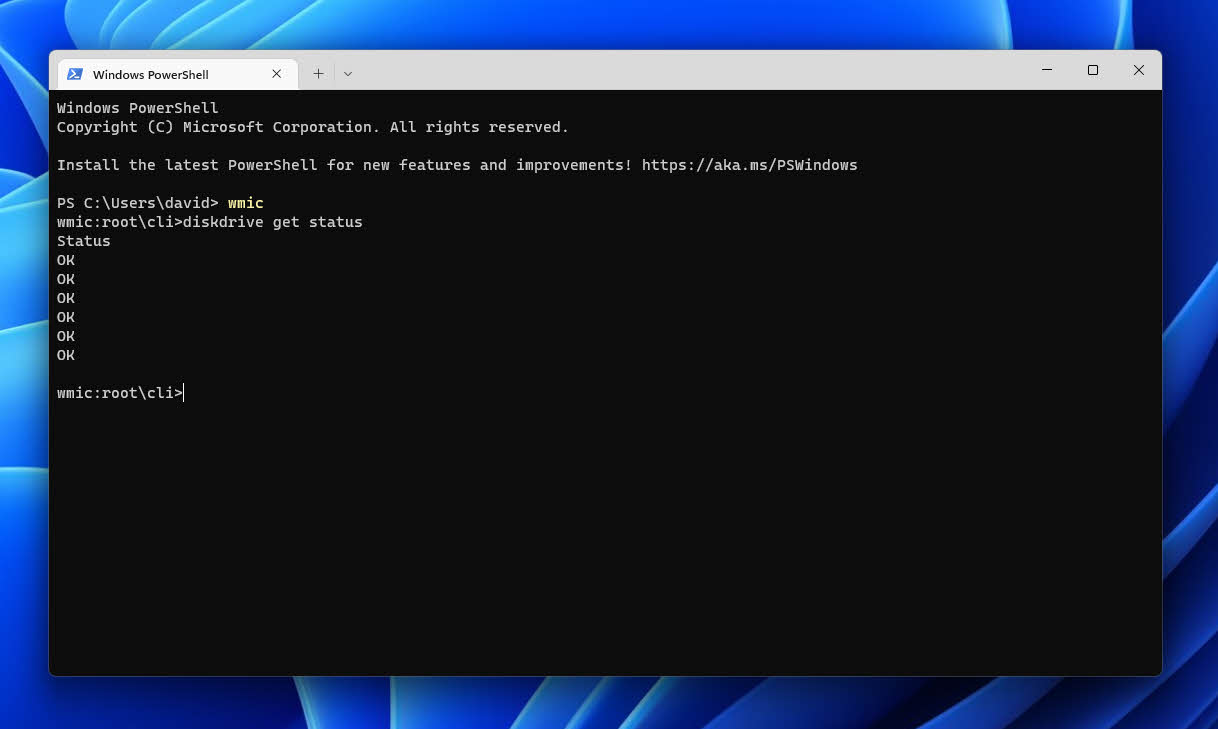This screenshot has width=1218, height=729.
Task: Click the PowerShell icon on the tab
Action: pyautogui.click(x=75, y=74)
